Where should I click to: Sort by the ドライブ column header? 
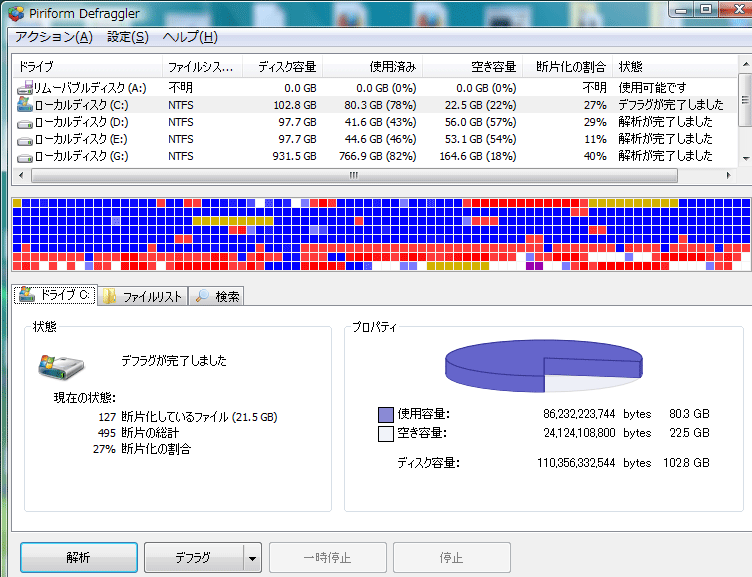[87, 67]
